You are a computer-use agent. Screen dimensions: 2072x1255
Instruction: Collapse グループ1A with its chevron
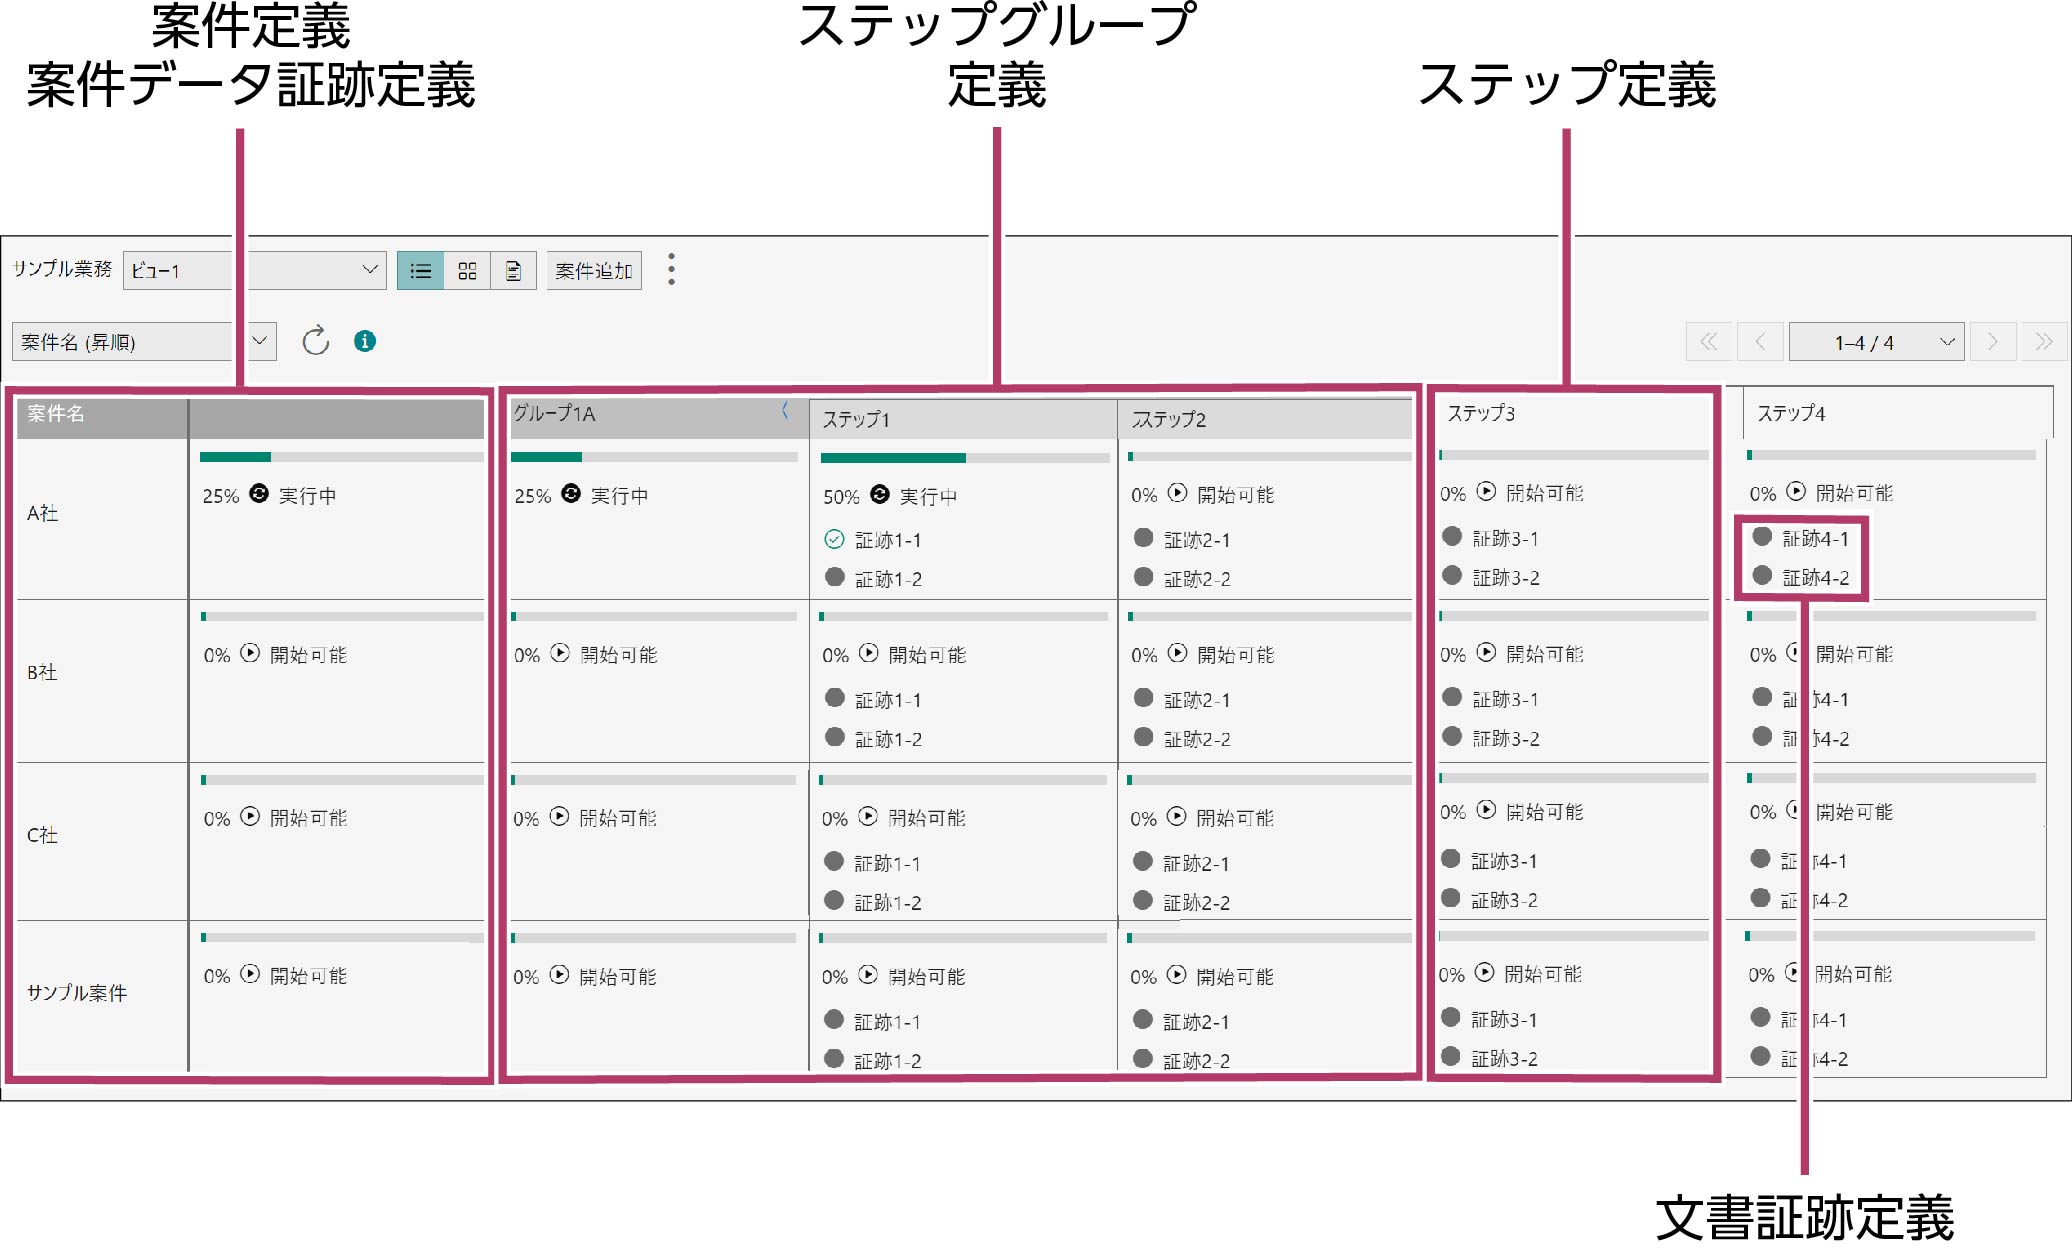click(x=786, y=410)
